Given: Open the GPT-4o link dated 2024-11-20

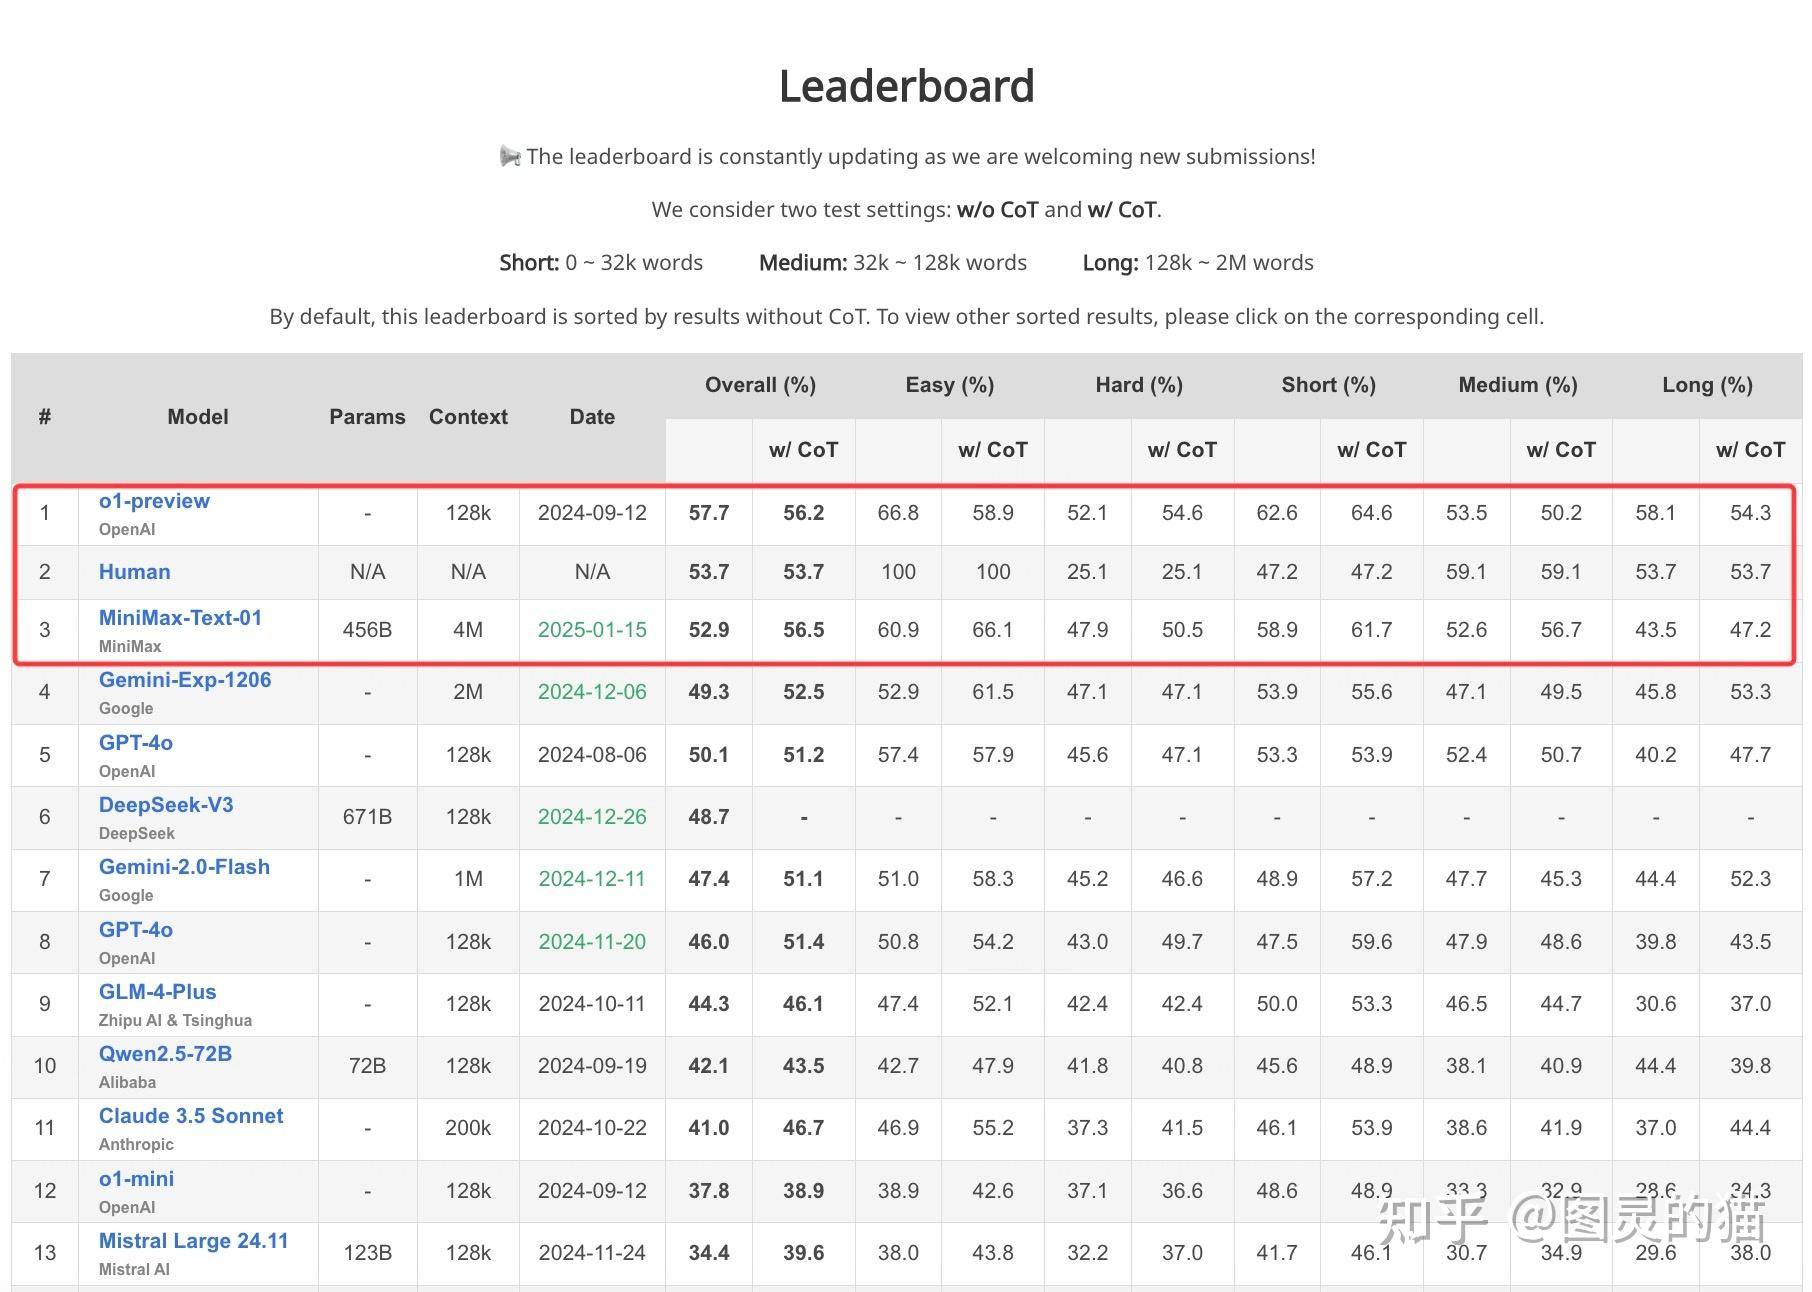Looking at the screenshot, I should tap(136, 930).
